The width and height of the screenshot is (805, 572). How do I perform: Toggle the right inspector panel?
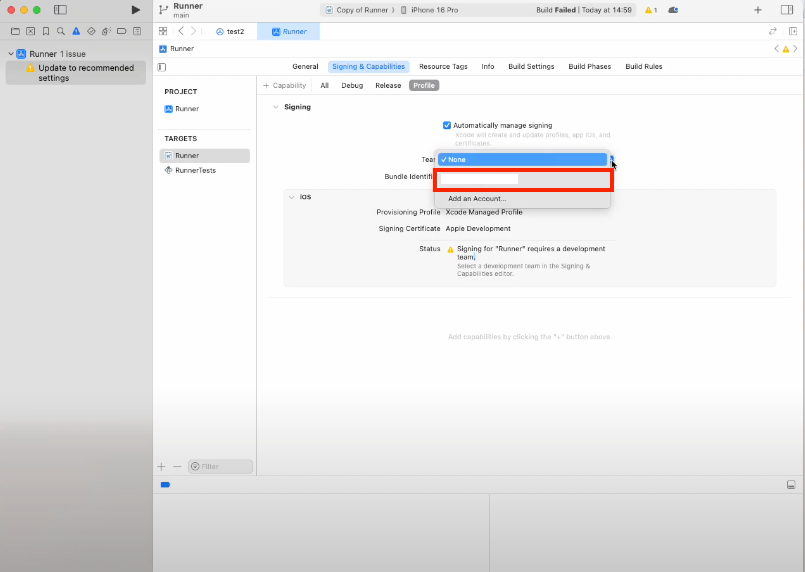click(787, 10)
